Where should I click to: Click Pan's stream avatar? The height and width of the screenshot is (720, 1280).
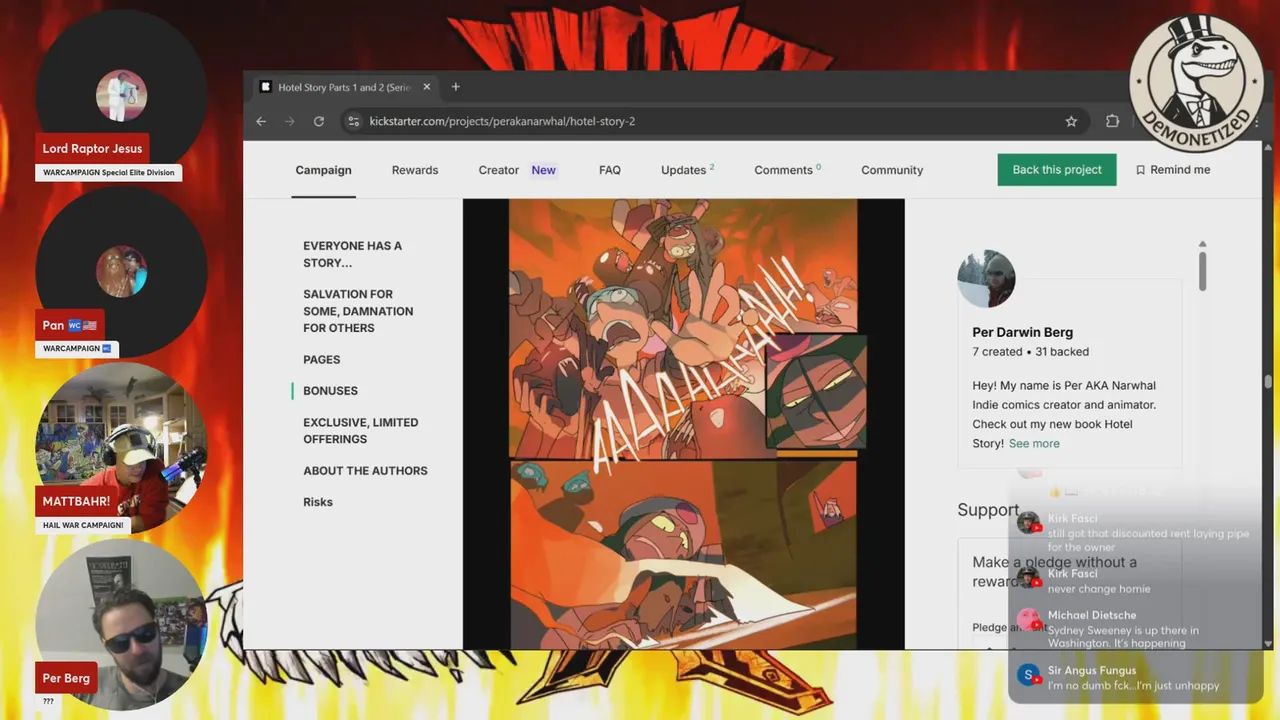pos(121,270)
